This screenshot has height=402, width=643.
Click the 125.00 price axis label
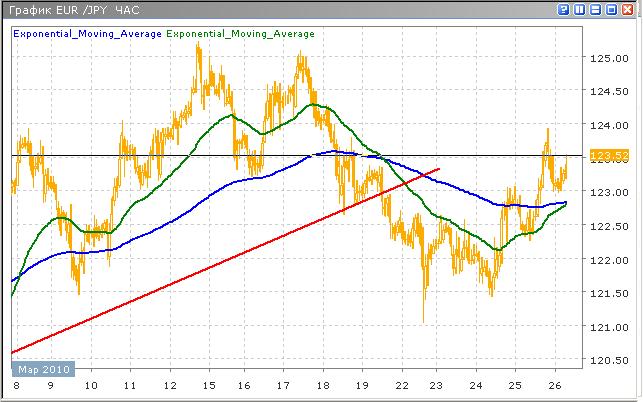click(608, 60)
